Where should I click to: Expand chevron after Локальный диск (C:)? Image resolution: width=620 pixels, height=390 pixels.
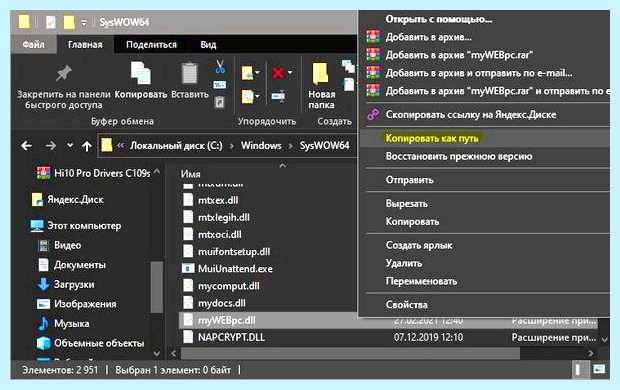(x=232, y=146)
